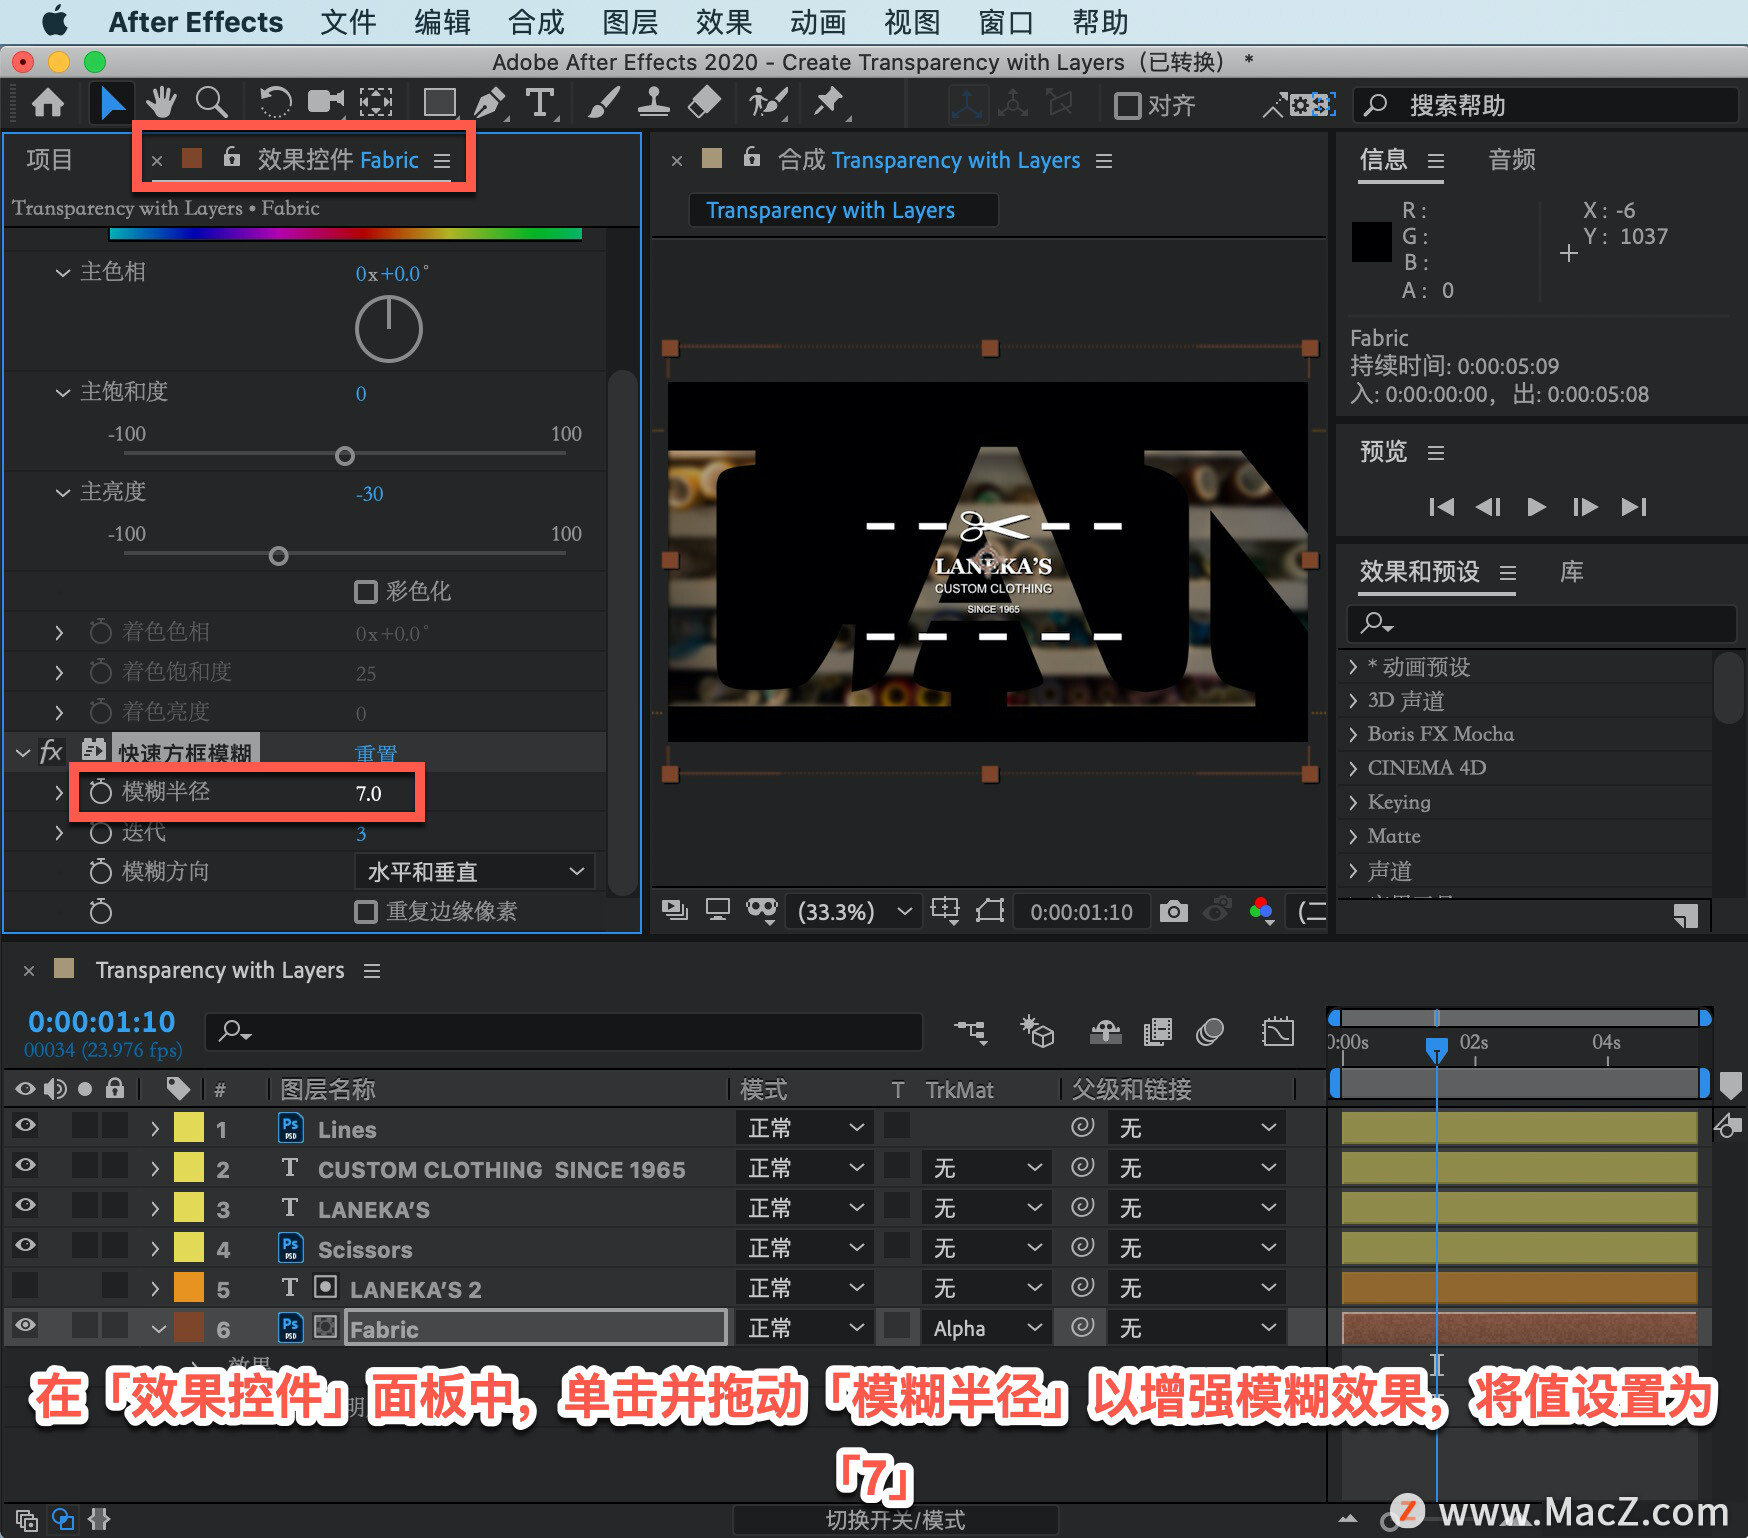
Task: Open the Apple menu
Action: tap(55, 21)
